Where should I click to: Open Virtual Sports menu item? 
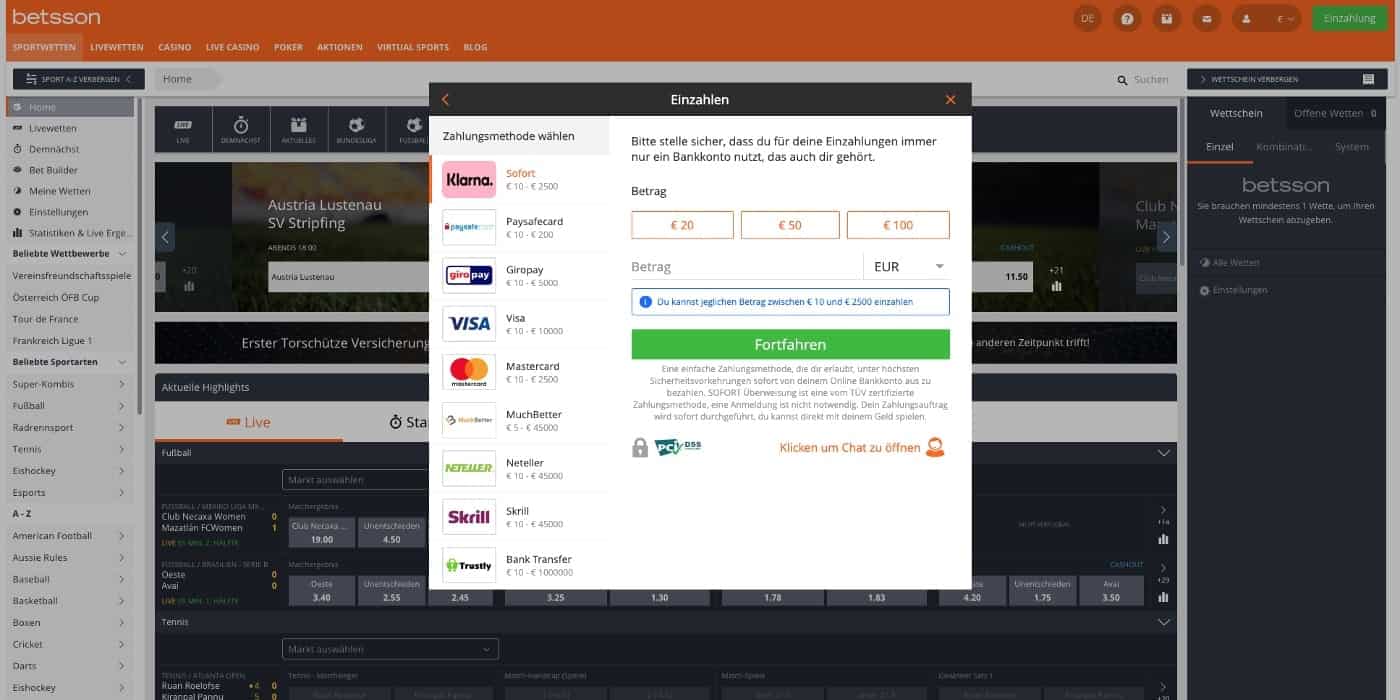click(413, 47)
